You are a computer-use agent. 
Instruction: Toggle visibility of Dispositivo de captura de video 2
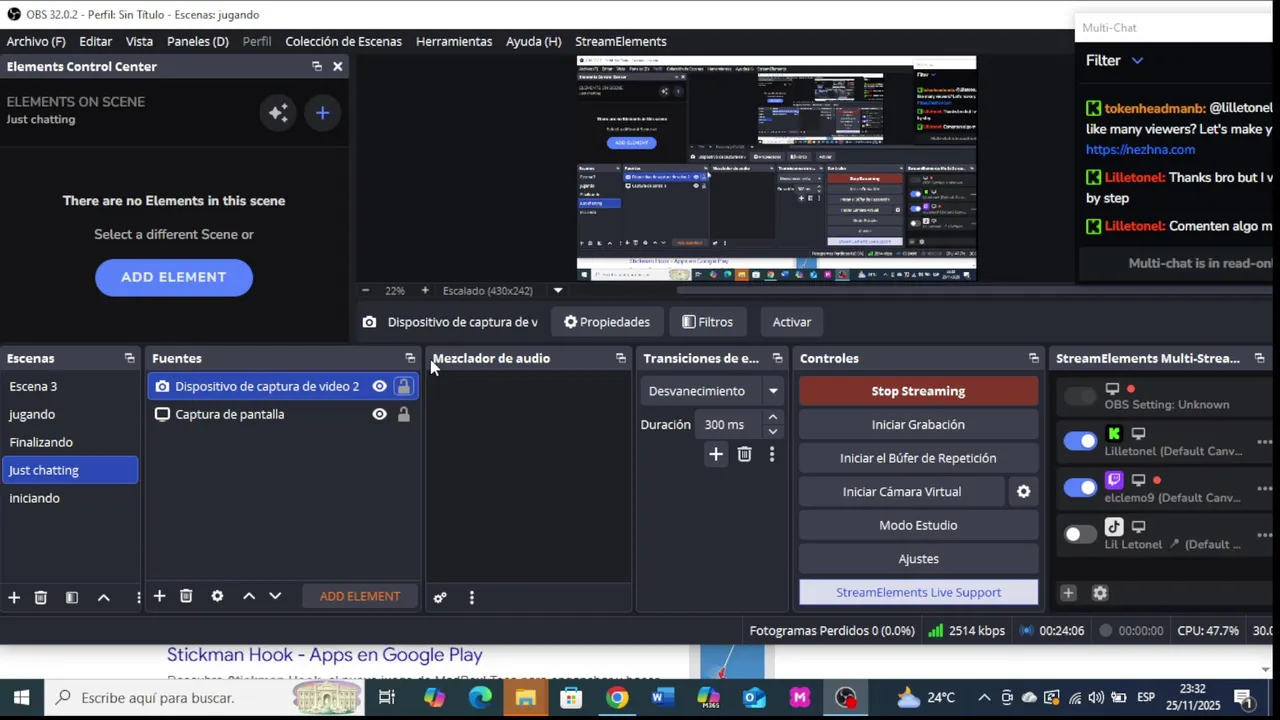(379, 386)
